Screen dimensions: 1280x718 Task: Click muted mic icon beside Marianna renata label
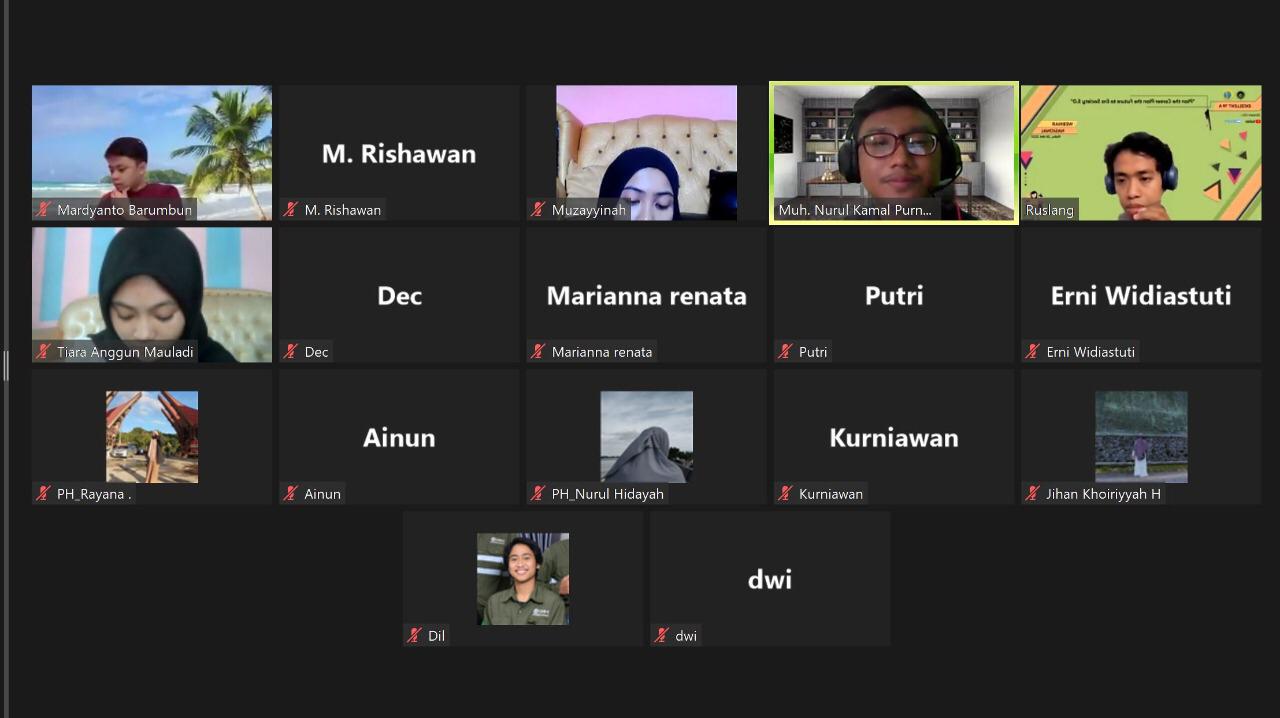click(x=538, y=352)
